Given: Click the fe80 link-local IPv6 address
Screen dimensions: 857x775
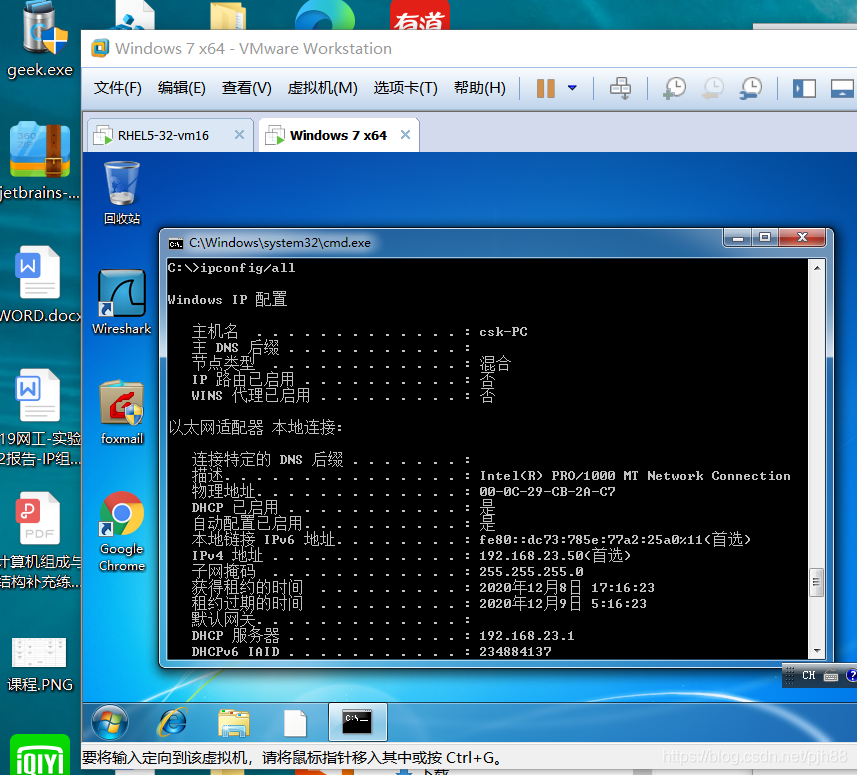Looking at the screenshot, I should pyautogui.click(x=591, y=540).
